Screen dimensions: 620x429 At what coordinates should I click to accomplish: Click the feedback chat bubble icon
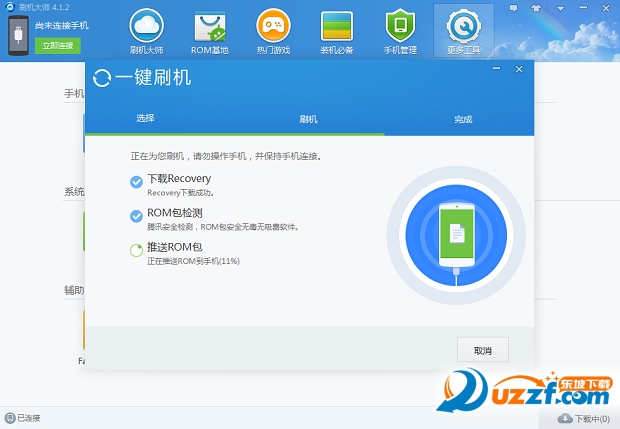click(x=513, y=8)
